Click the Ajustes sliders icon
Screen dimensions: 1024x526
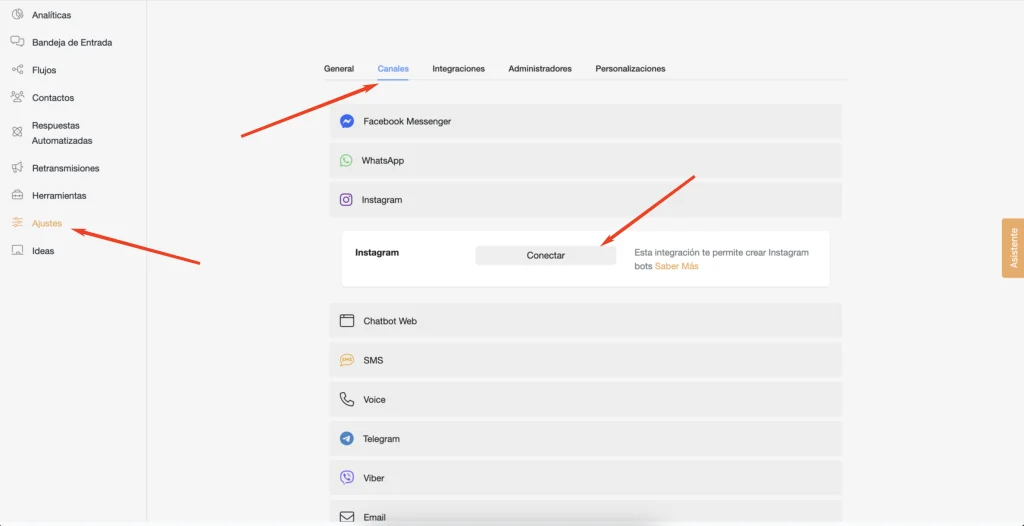point(18,222)
